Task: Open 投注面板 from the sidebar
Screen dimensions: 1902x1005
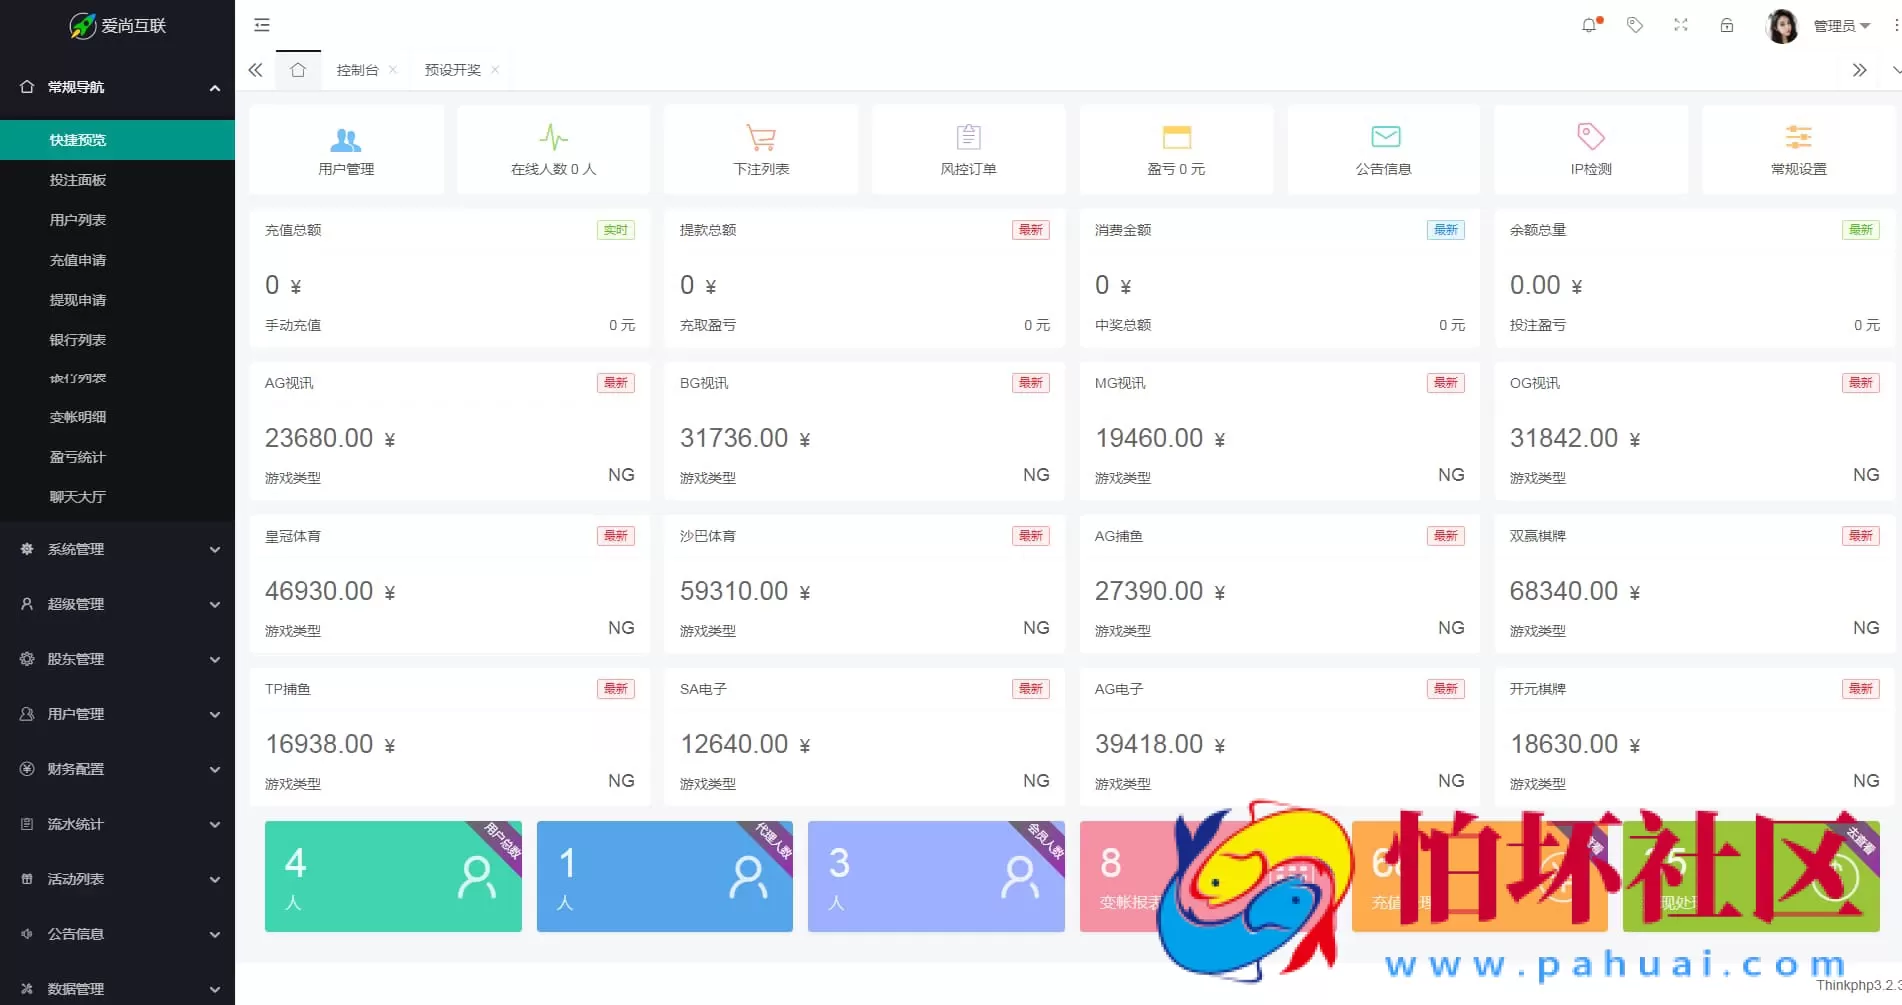Action: pos(79,180)
